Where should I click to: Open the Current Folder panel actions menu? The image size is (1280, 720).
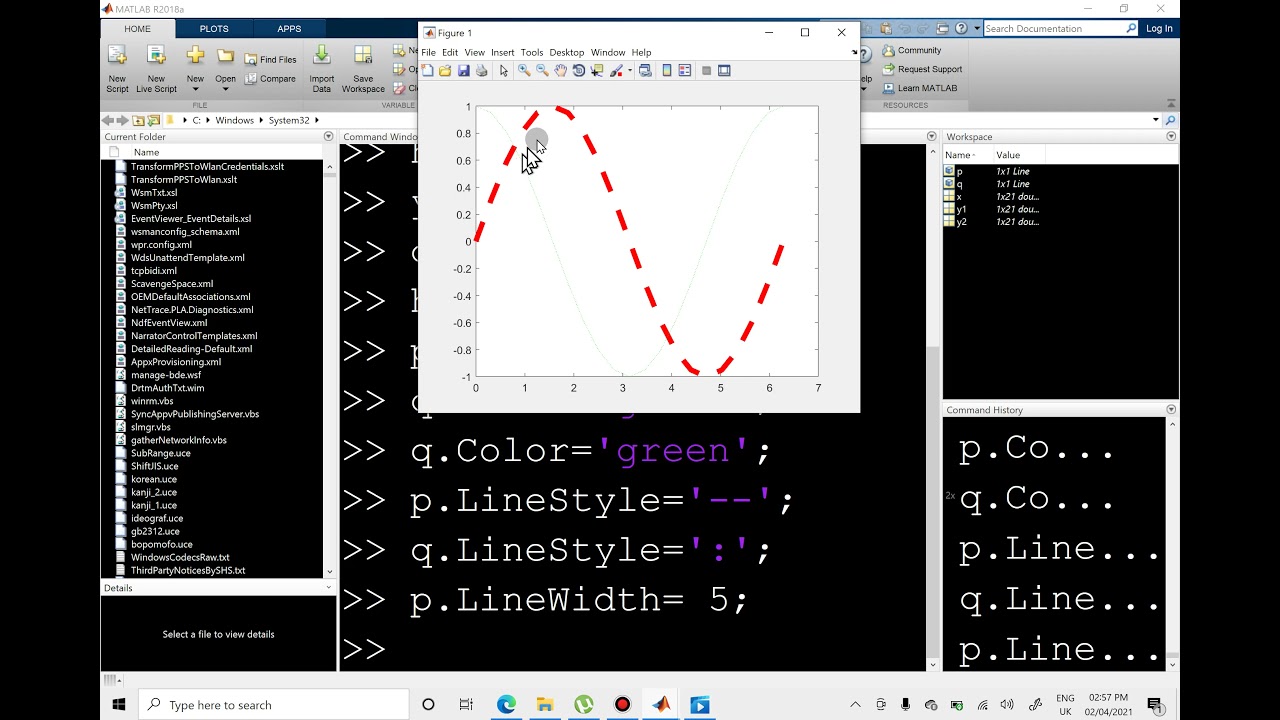[328, 137]
